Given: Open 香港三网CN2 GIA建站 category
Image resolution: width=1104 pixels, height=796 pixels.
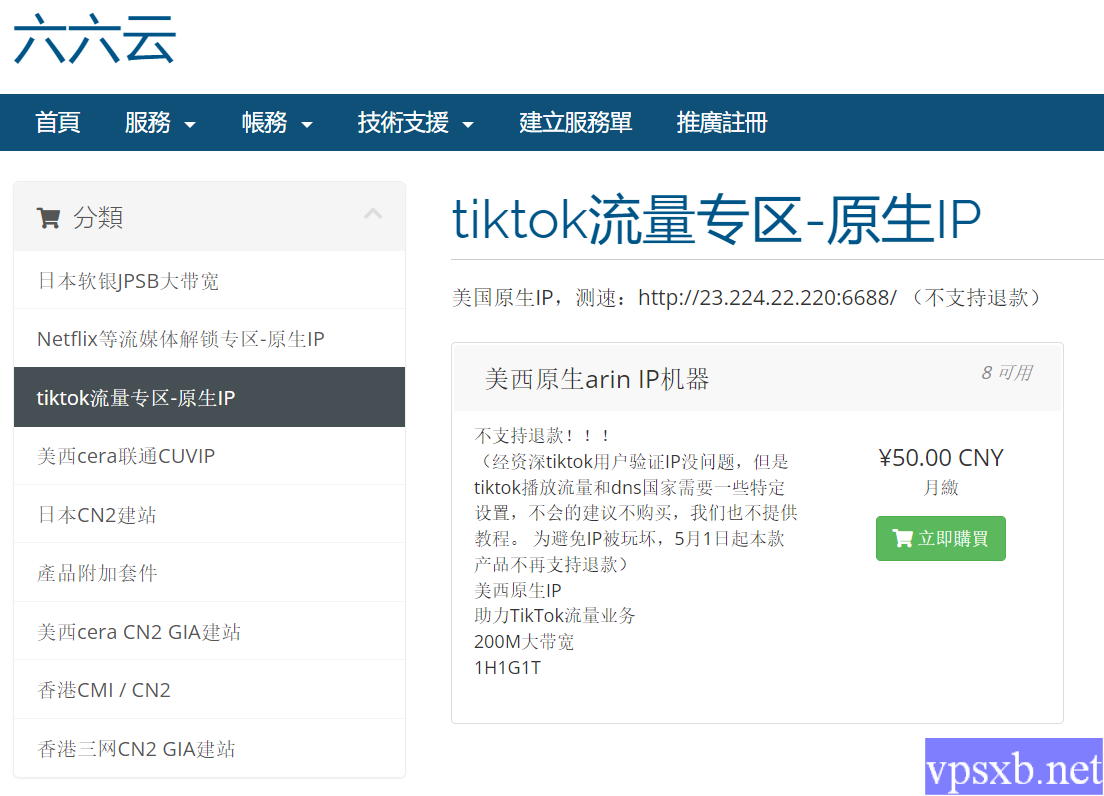Looking at the screenshot, I should [136, 749].
